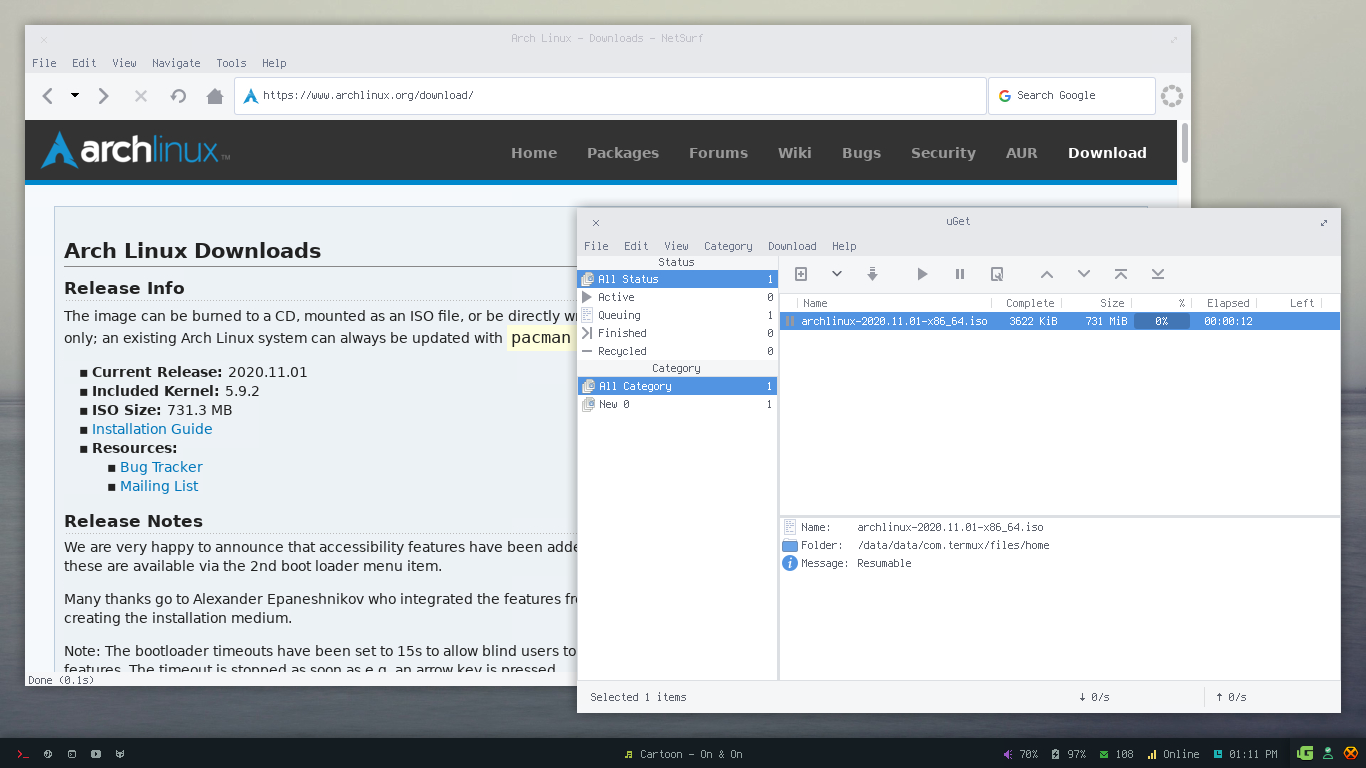Screen dimensions: 1366x768
Task: Open the Wiki link on Arch site
Action: pyautogui.click(x=795, y=153)
